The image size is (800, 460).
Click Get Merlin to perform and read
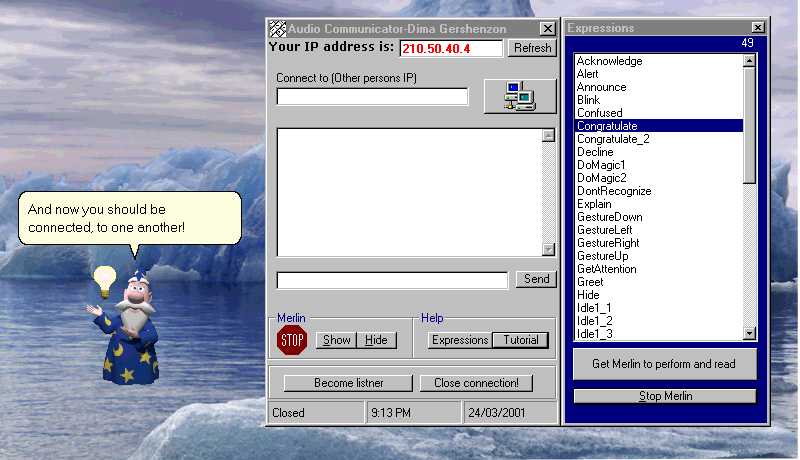(x=664, y=364)
